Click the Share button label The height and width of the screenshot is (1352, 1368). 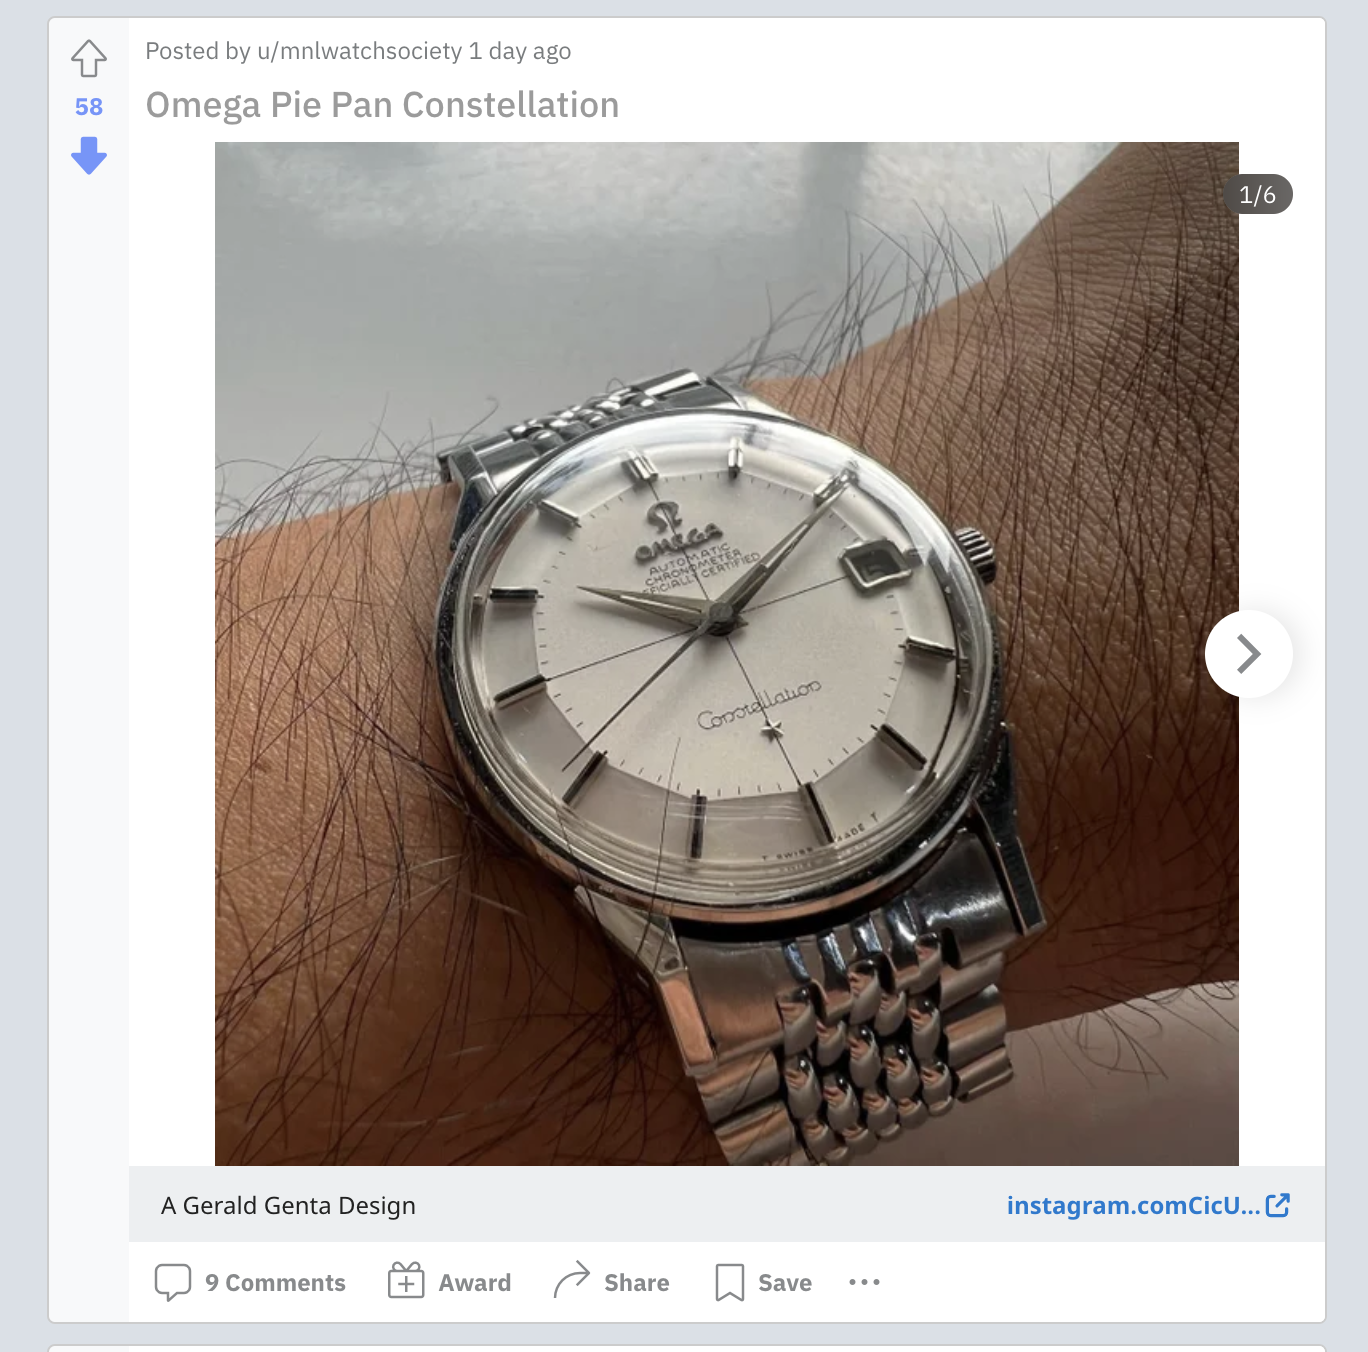click(637, 1283)
